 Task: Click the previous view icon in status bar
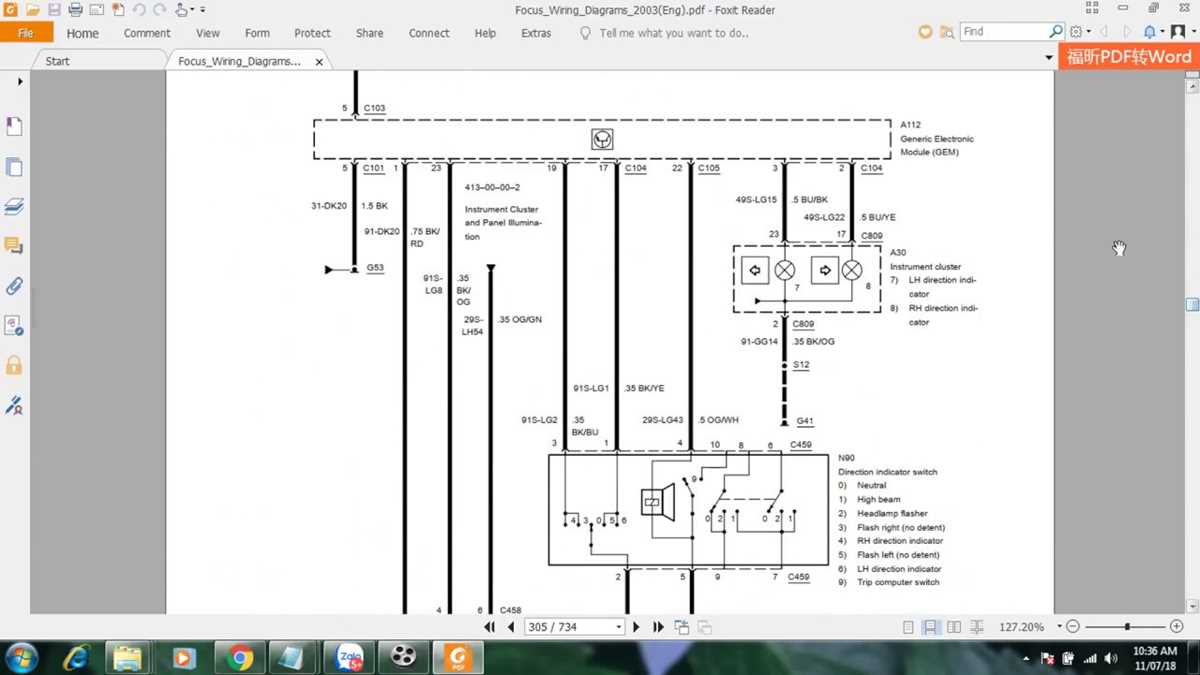tap(682, 627)
